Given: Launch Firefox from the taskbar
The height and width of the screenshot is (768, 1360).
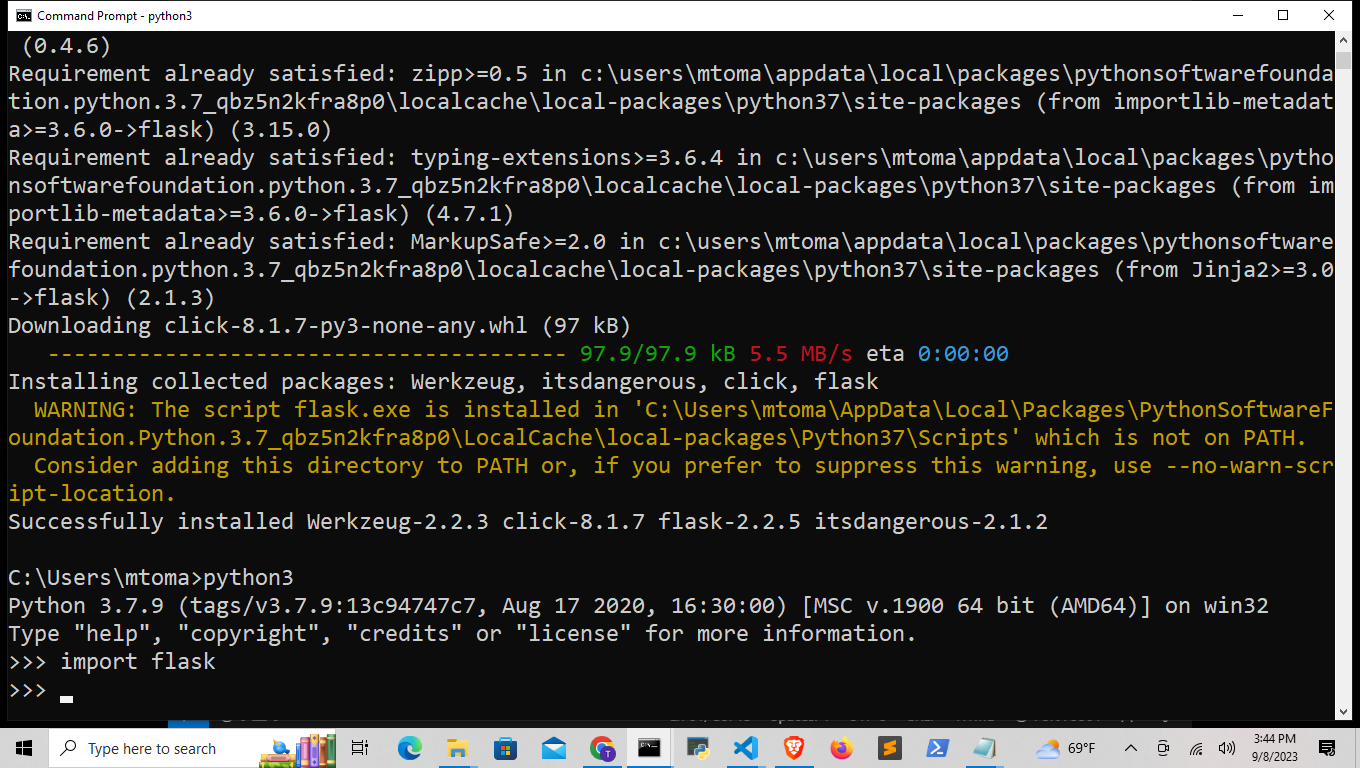Looking at the screenshot, I should (x=841, y=748).
